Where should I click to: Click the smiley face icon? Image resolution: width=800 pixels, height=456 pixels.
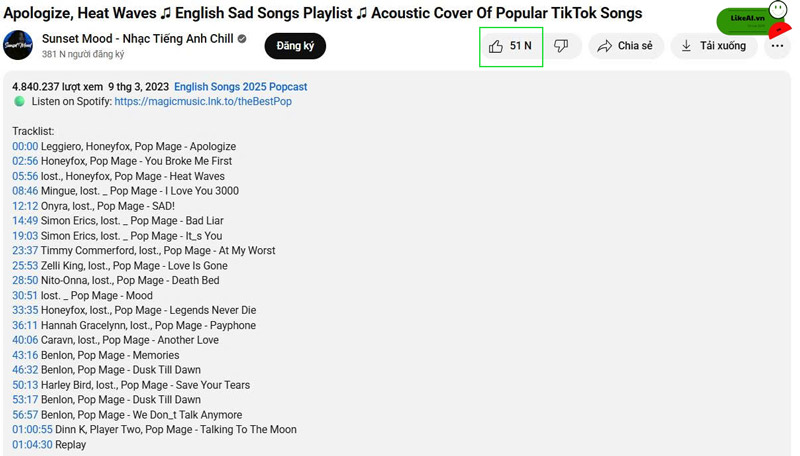pos(778,9)
